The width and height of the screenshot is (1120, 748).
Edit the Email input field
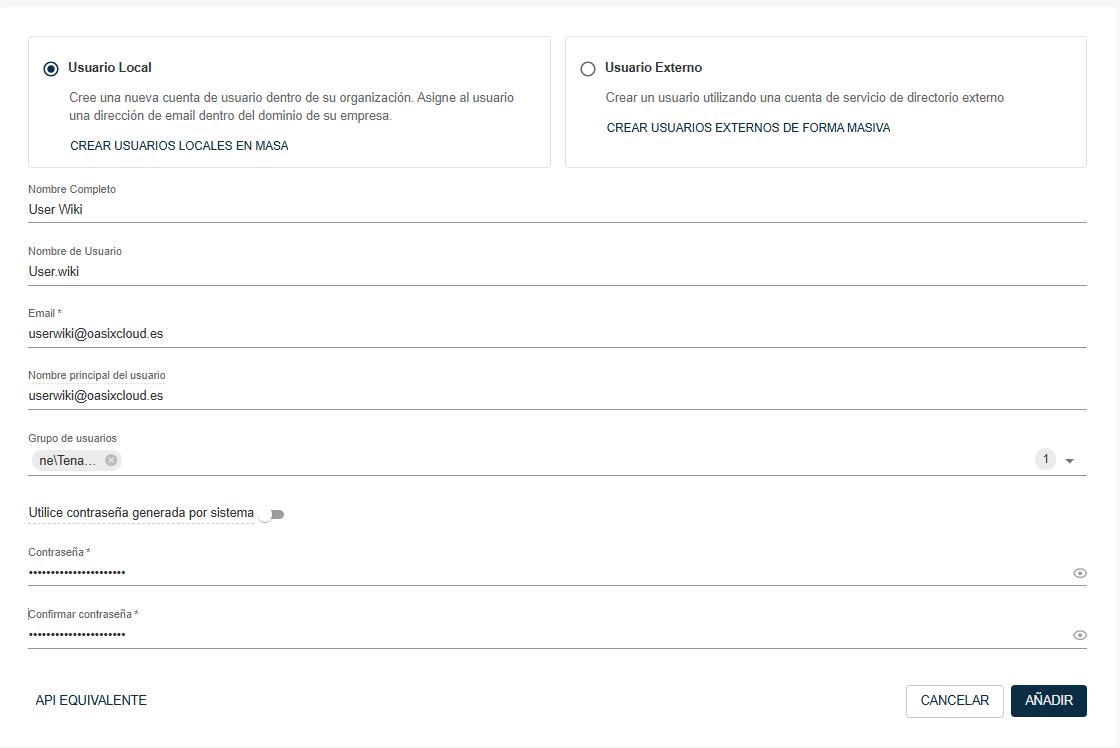pyautogui.click(x=556, y=334)
